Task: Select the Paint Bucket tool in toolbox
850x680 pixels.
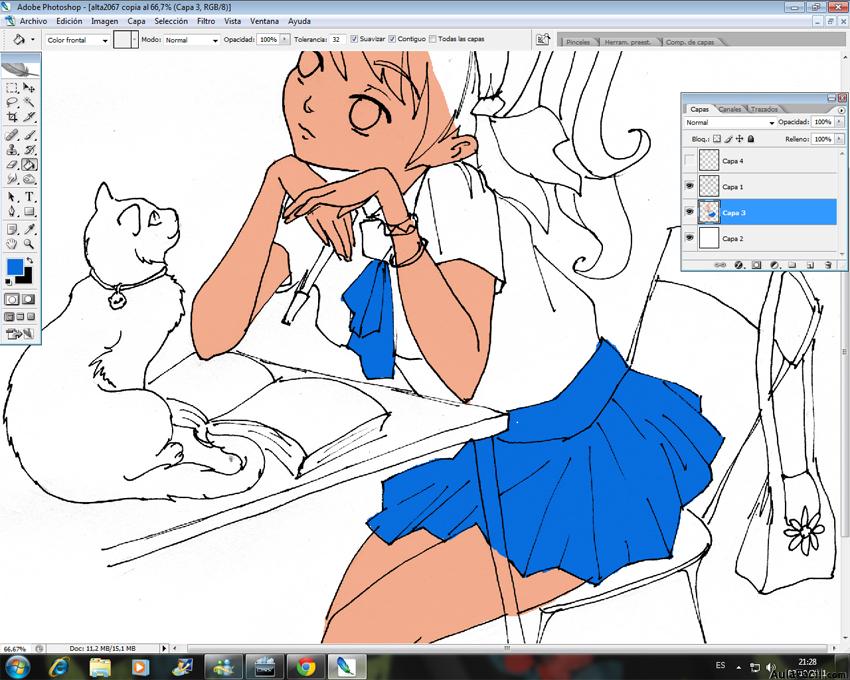Action: 29,164
